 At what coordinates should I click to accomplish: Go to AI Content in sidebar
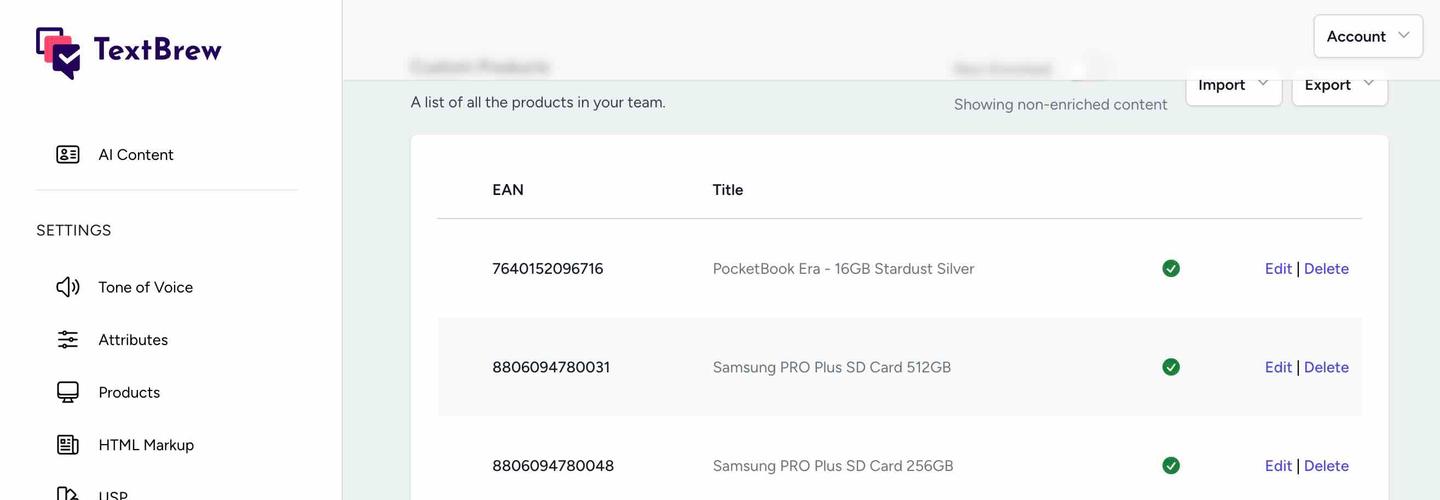(135, 155)
